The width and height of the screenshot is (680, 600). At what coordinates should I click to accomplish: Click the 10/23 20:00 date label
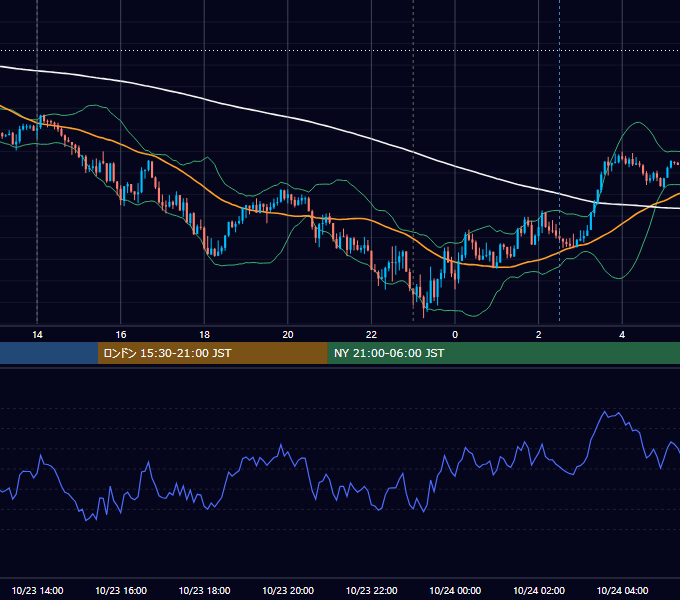(288, 590)
